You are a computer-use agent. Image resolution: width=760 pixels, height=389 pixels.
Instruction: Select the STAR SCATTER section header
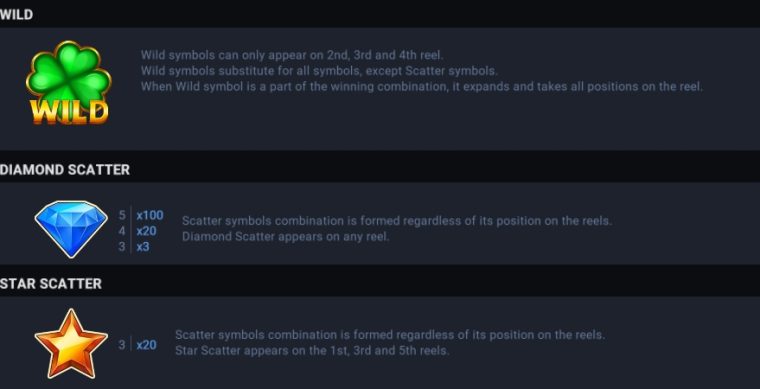click(51, 283)
